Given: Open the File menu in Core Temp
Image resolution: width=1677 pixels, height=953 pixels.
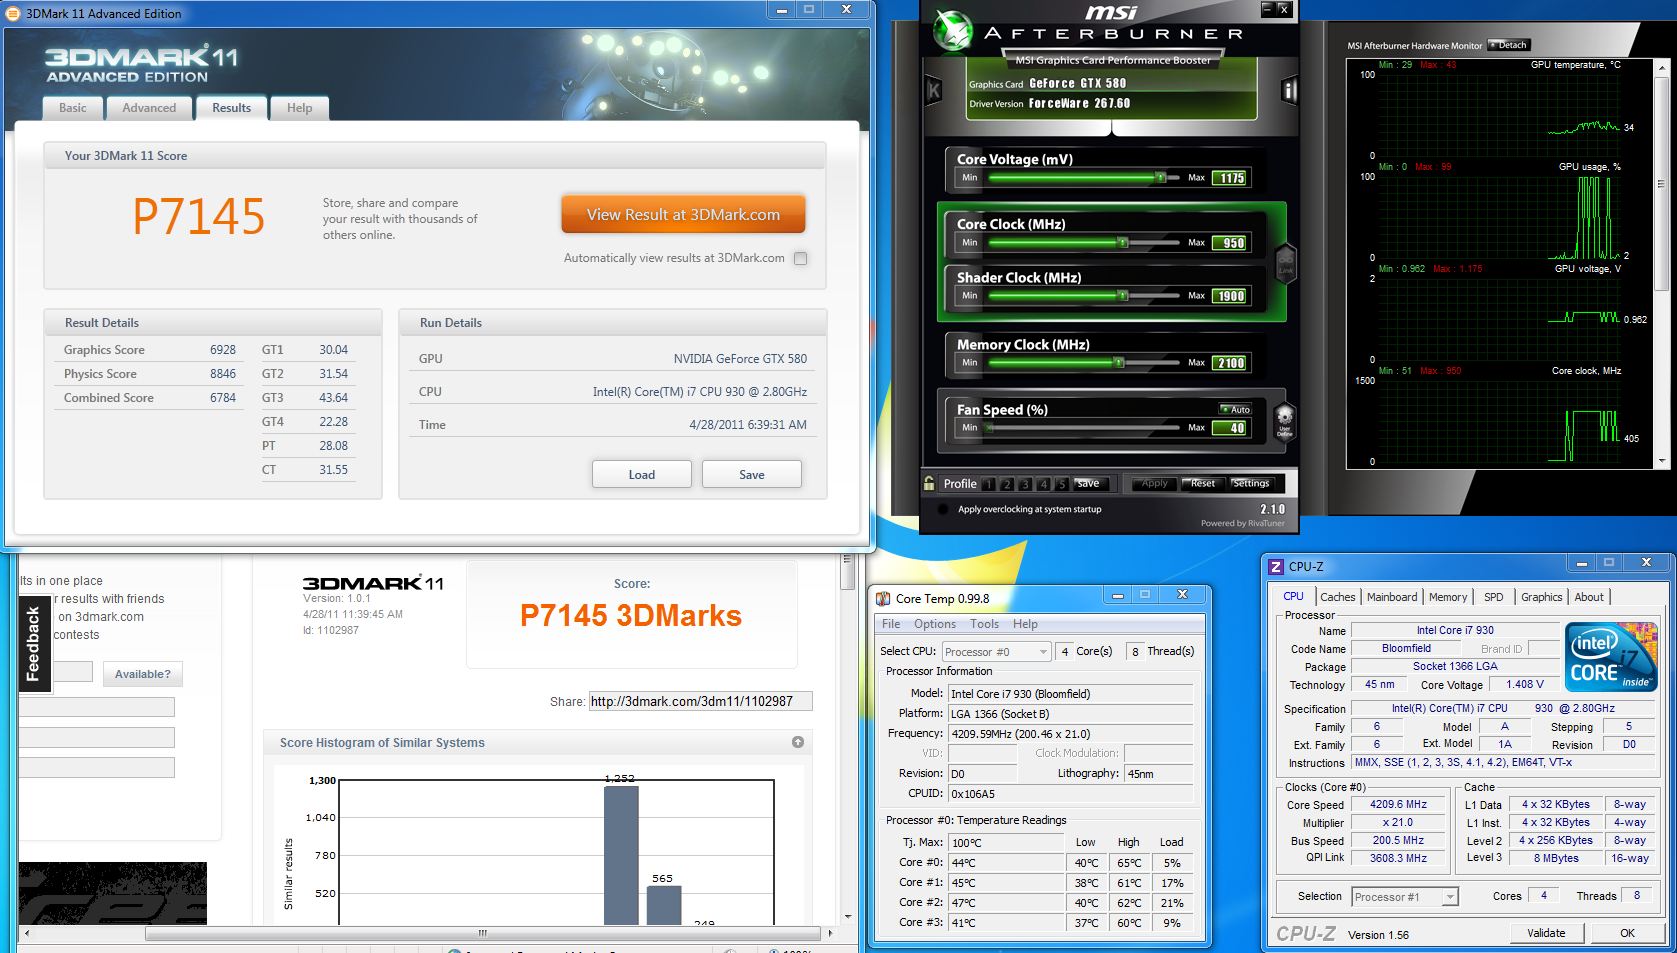Looking at the screenshot, I should [891, 624].
